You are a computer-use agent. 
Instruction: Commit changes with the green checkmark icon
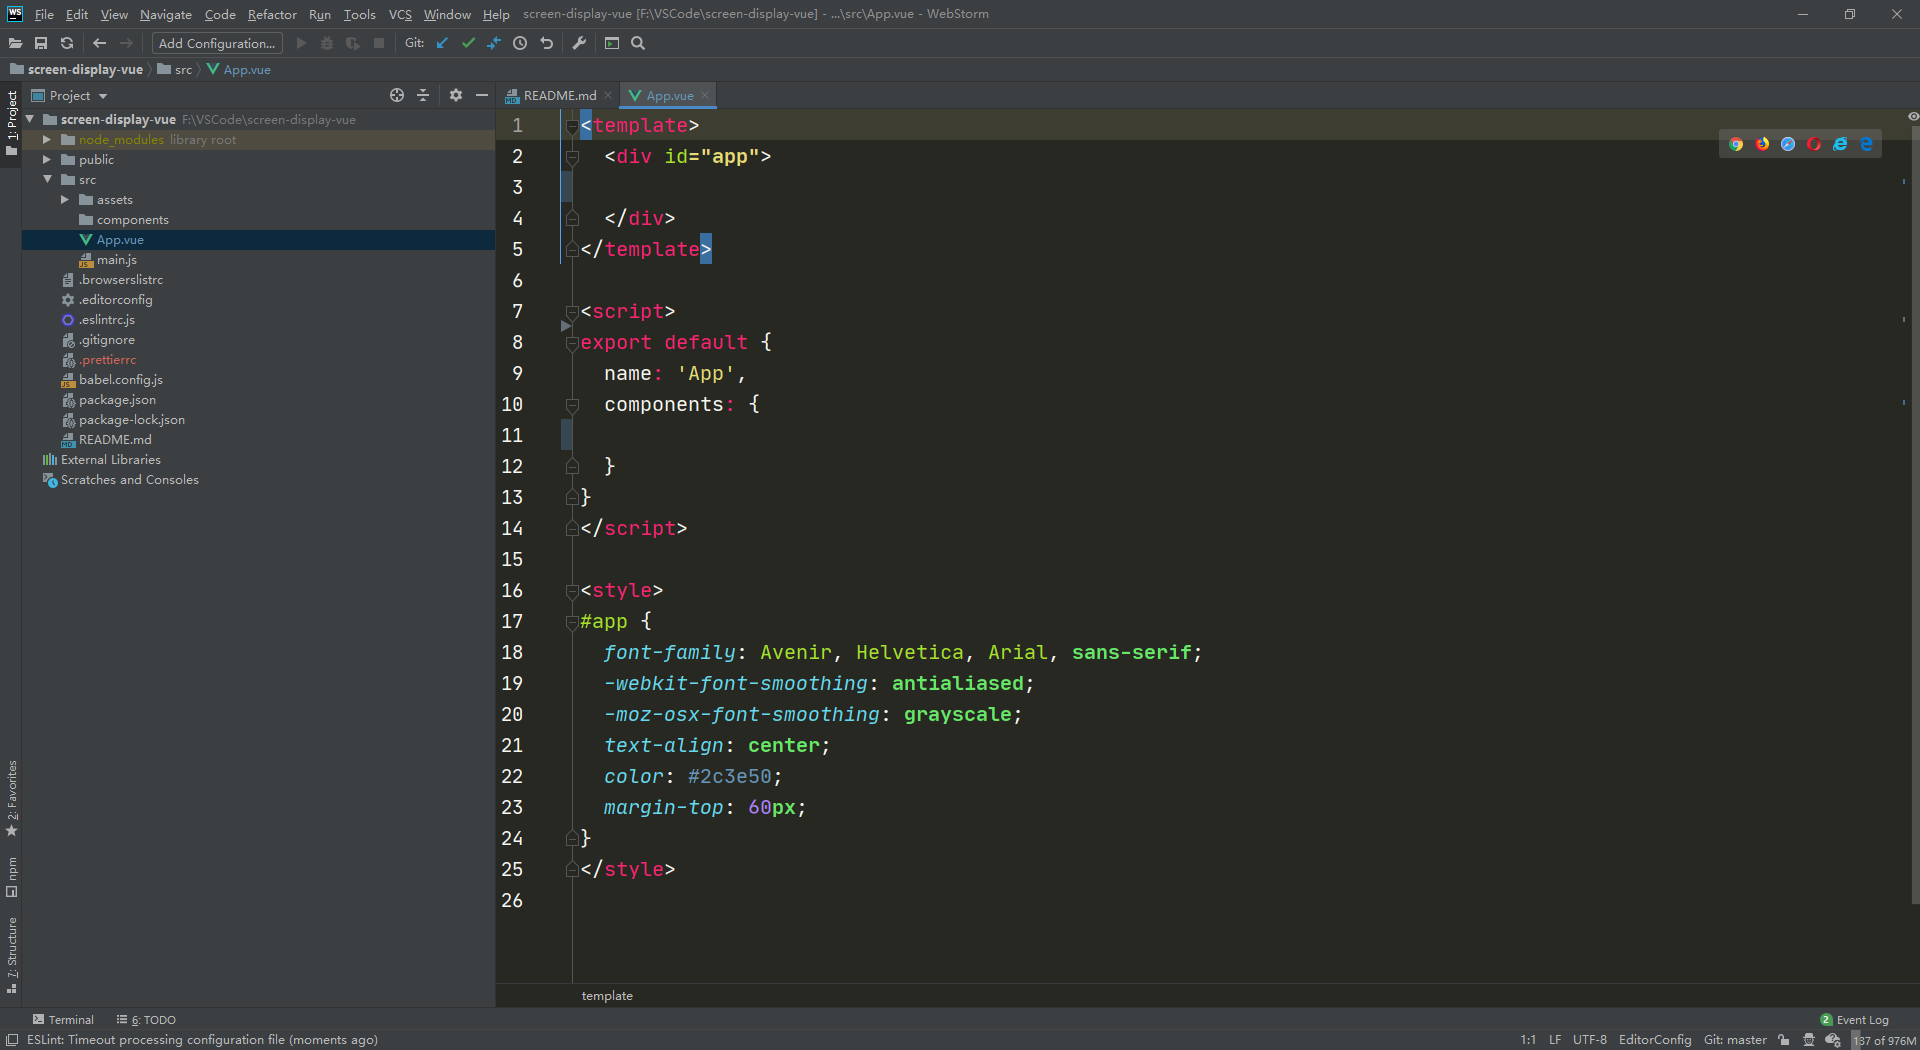tap(468, 43)
